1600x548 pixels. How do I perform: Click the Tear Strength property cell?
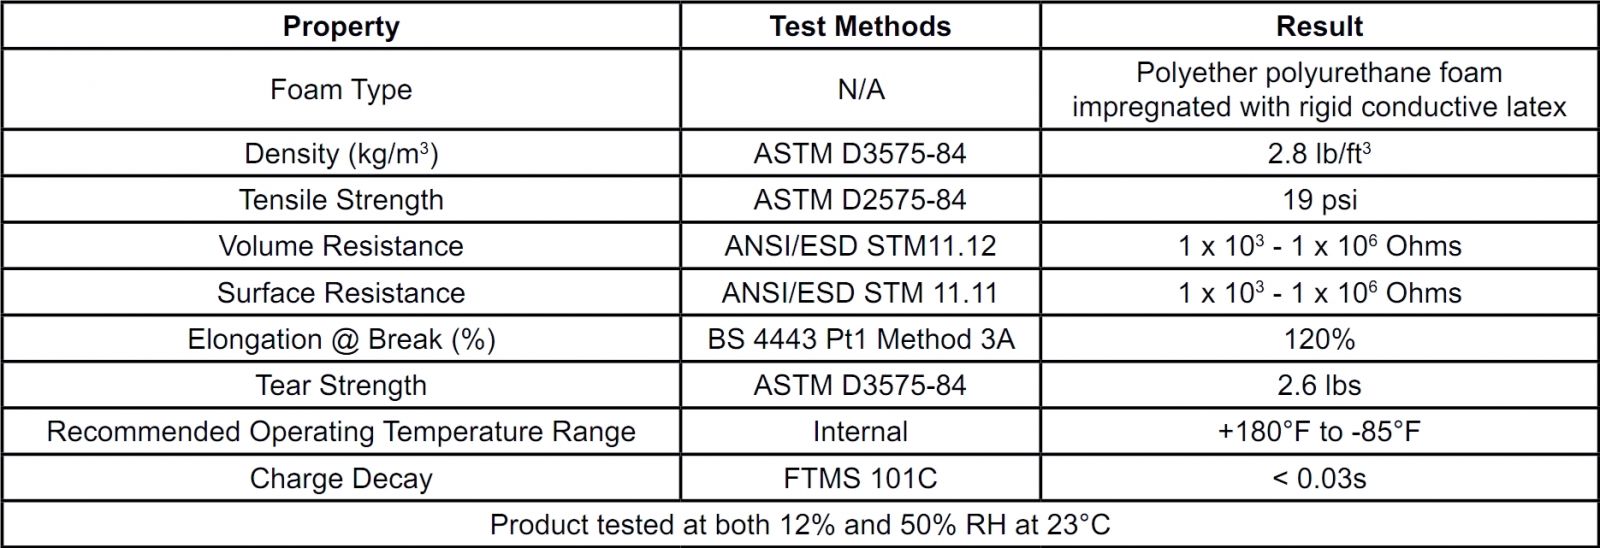click(x=341, y=385)
